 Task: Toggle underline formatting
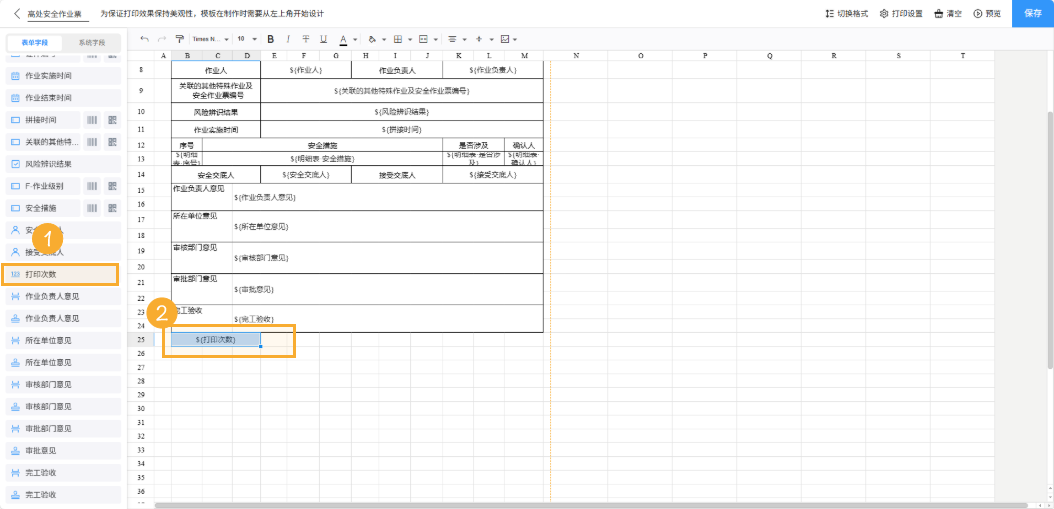[323, 39]
